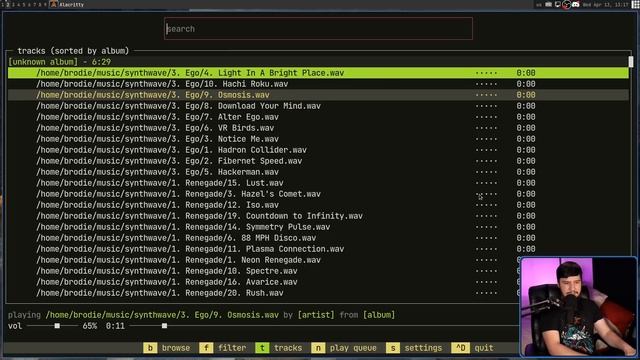Switch to the browse view
Screen dimensions: 640x360
pos(167,348)
